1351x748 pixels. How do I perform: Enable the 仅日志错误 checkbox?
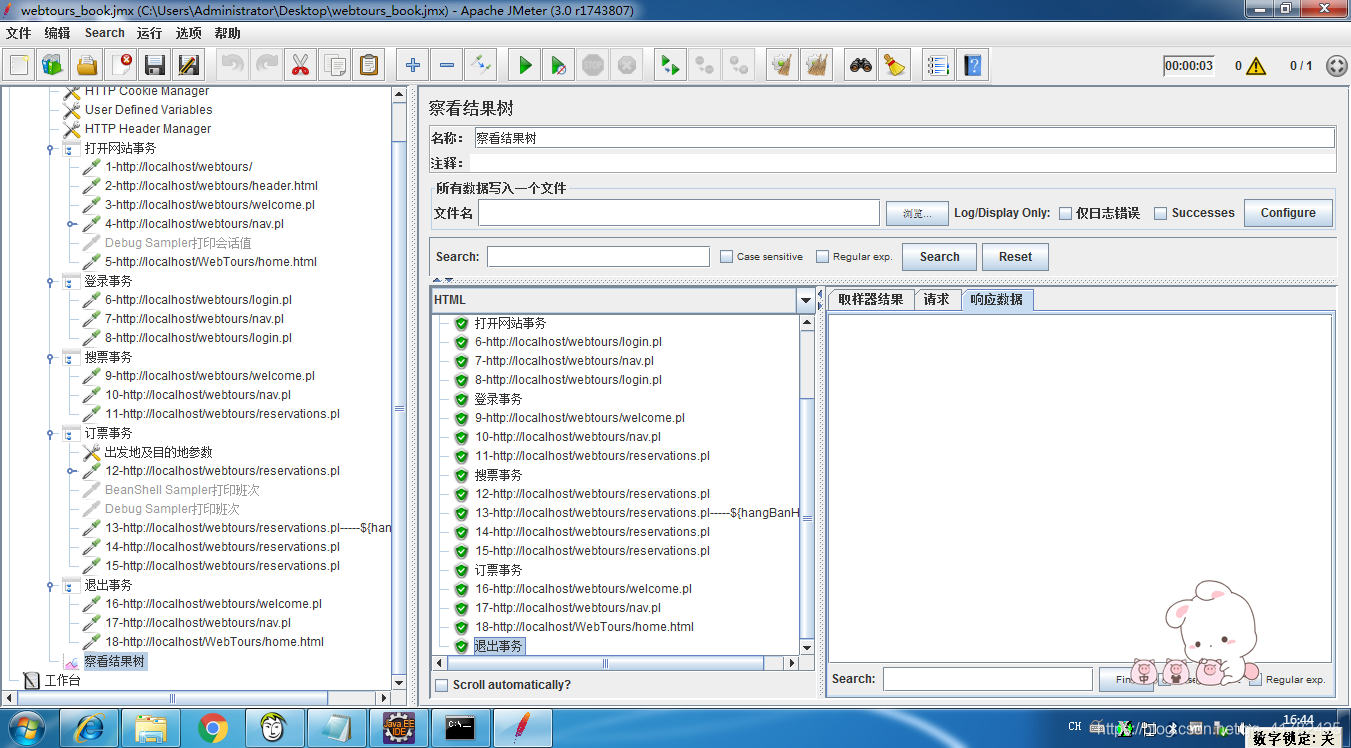pos(1066,213)
